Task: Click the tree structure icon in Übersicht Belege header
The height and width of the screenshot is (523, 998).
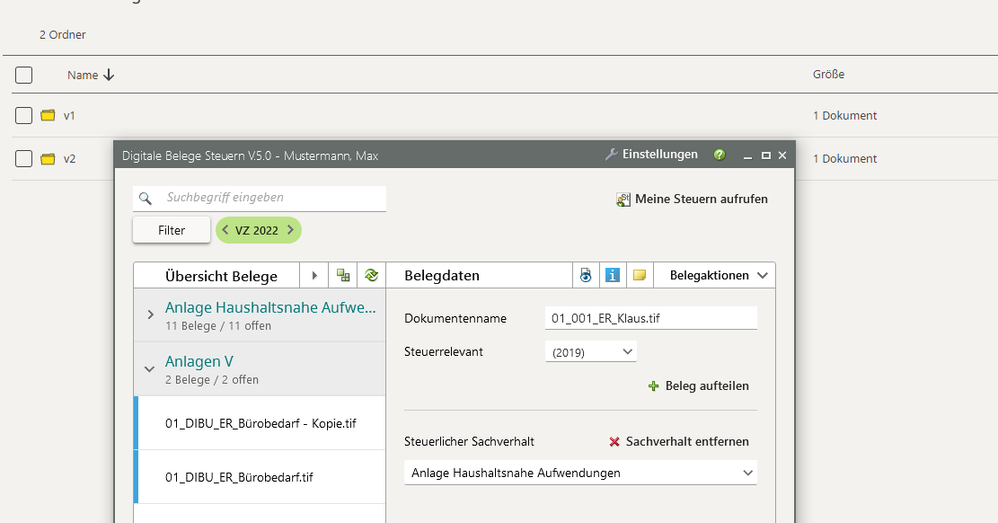Action: 343,275
